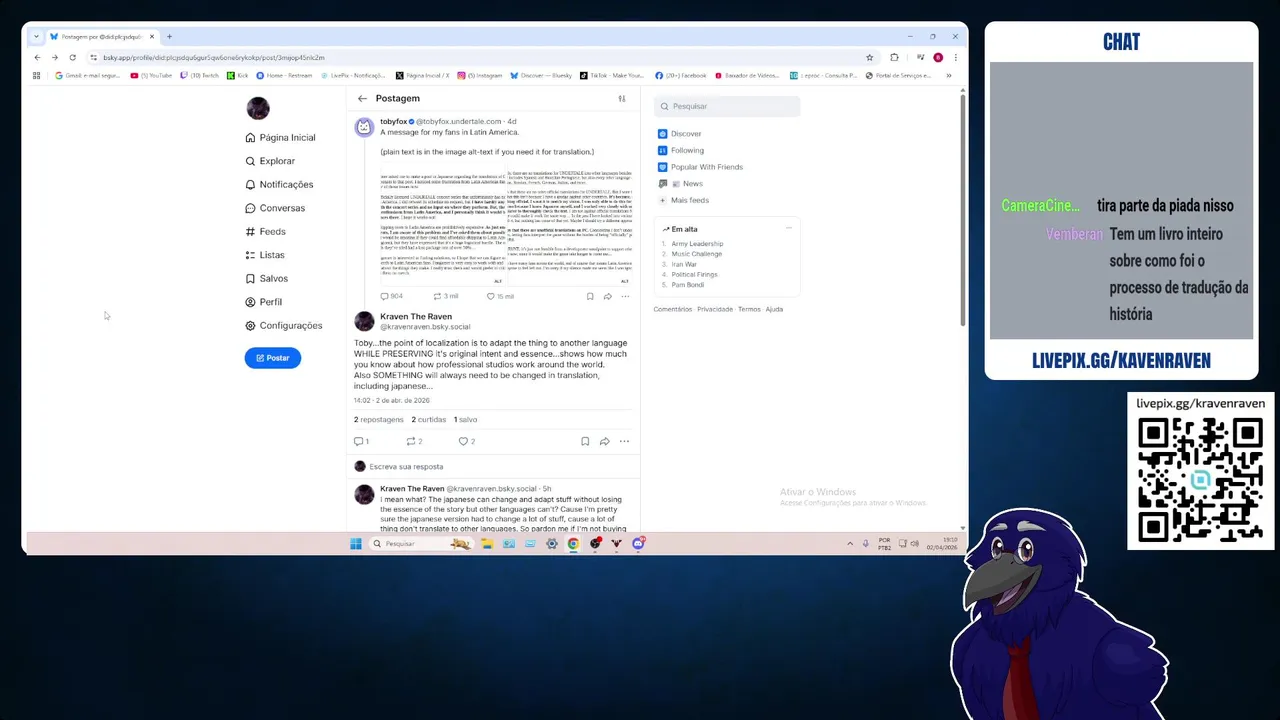1280x720 pixels.
Task: Open Perfil in the sidebar
Action: [x=263, y=302]
